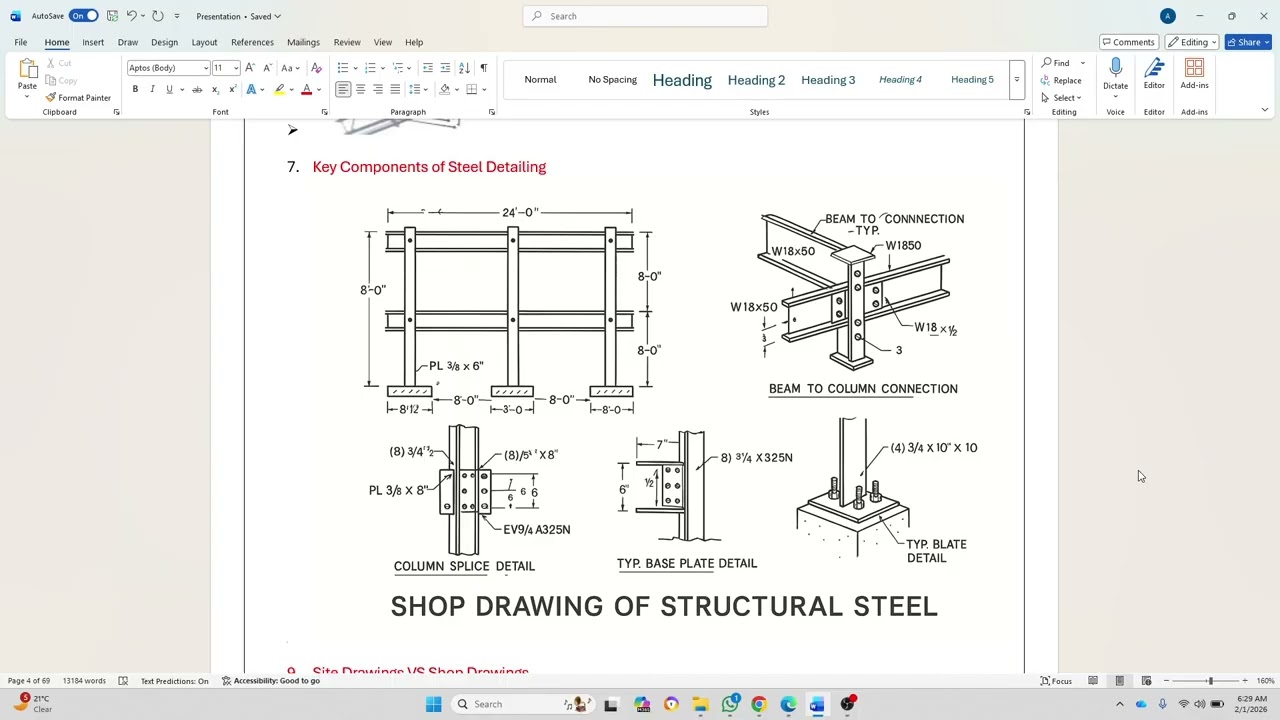This screenshot has width=1280, height=720.
Task: Toggle Superscript formatting
Action: click(232, 89)
